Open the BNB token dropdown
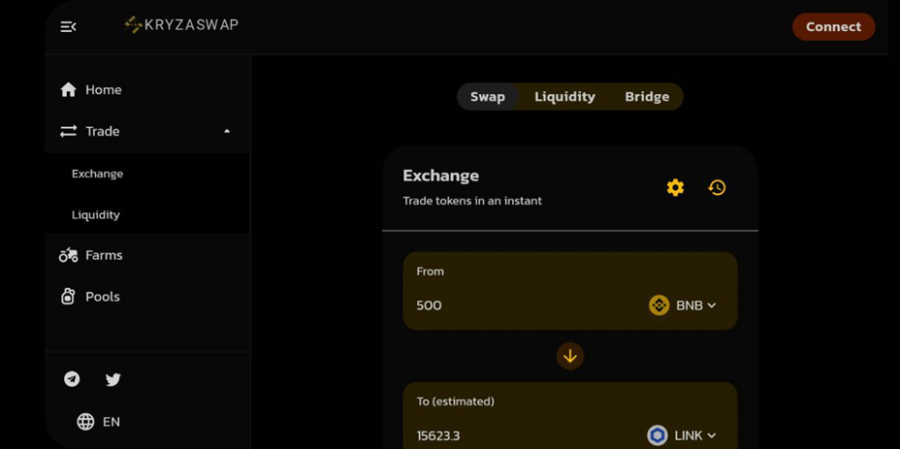 click(682, 305)
